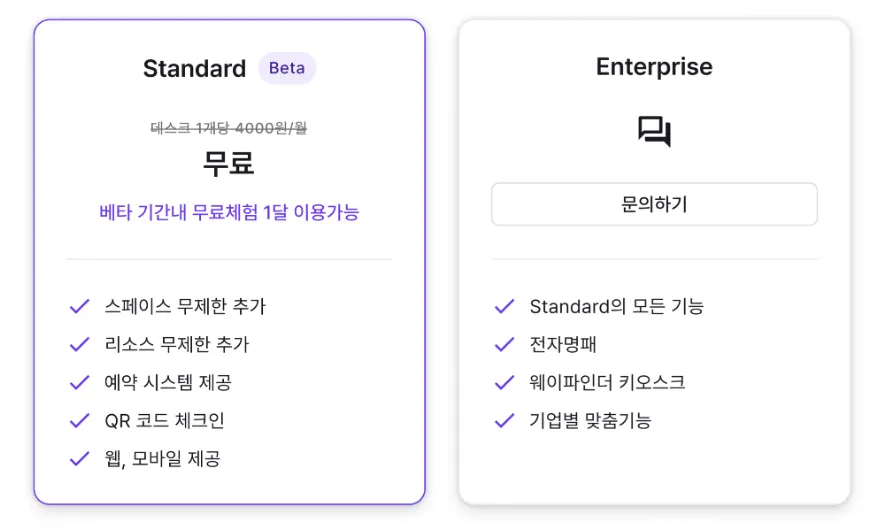Click checkmark beside 기업별 맞춤기능
This screenshot has width=888, height=530.
point(505,420)
